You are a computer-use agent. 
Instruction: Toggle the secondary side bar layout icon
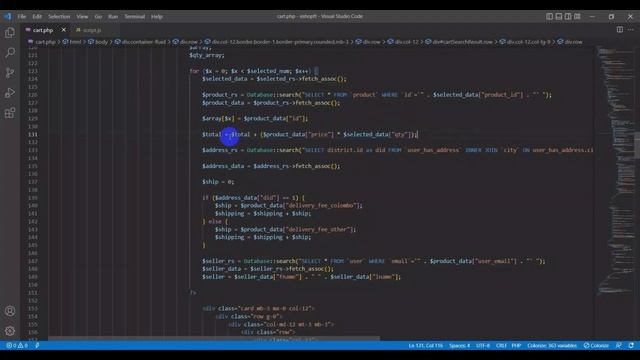[568, 16]
